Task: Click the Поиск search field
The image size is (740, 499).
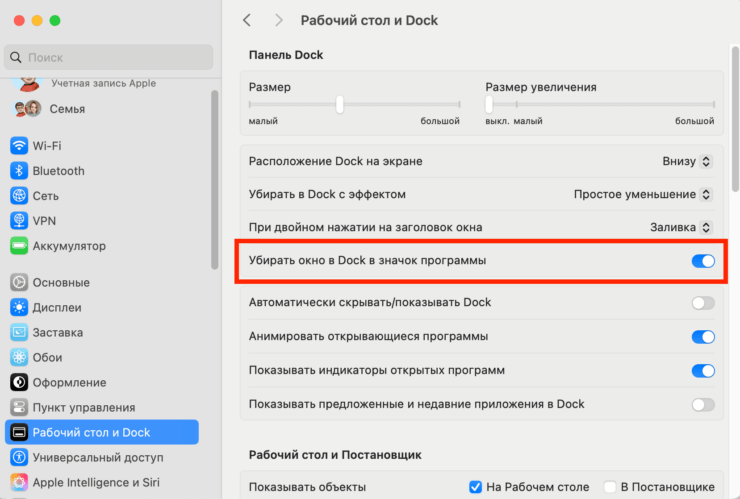Action: [110, 58]
